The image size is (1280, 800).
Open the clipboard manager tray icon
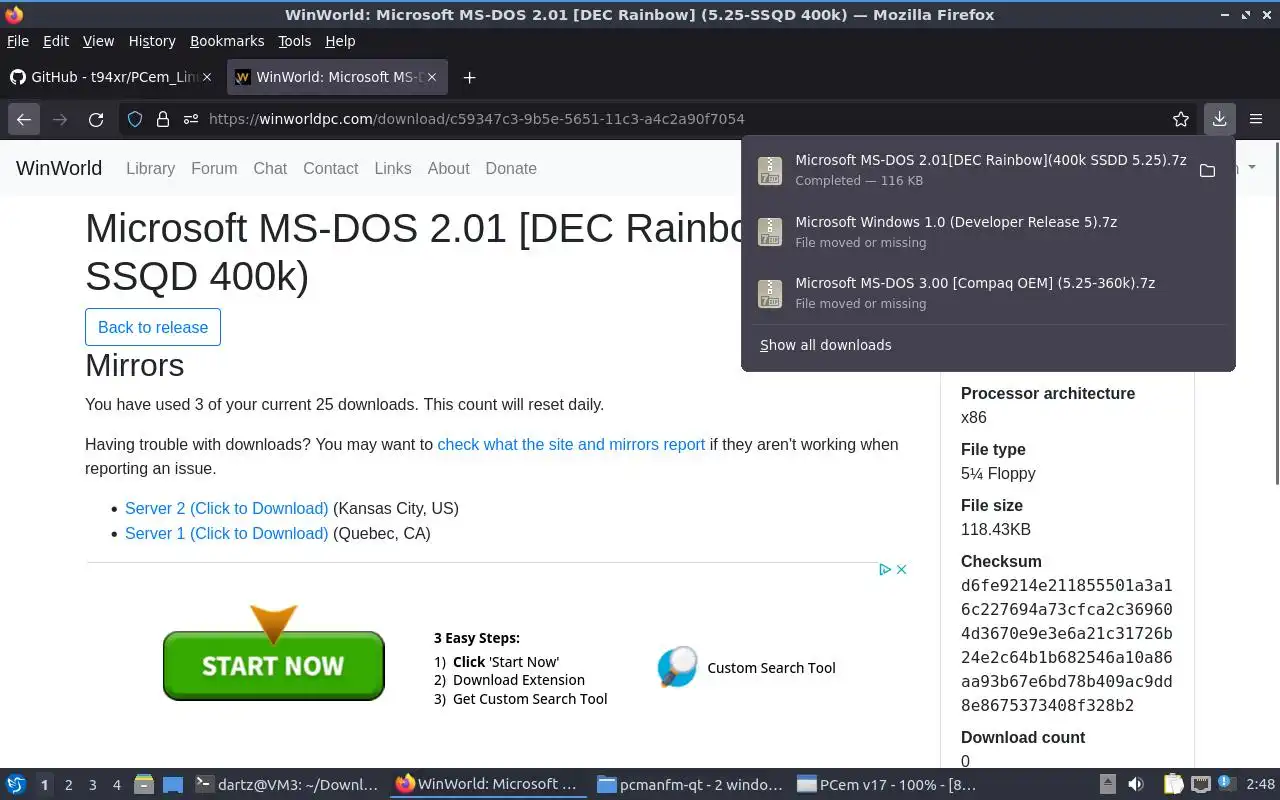1173,784
